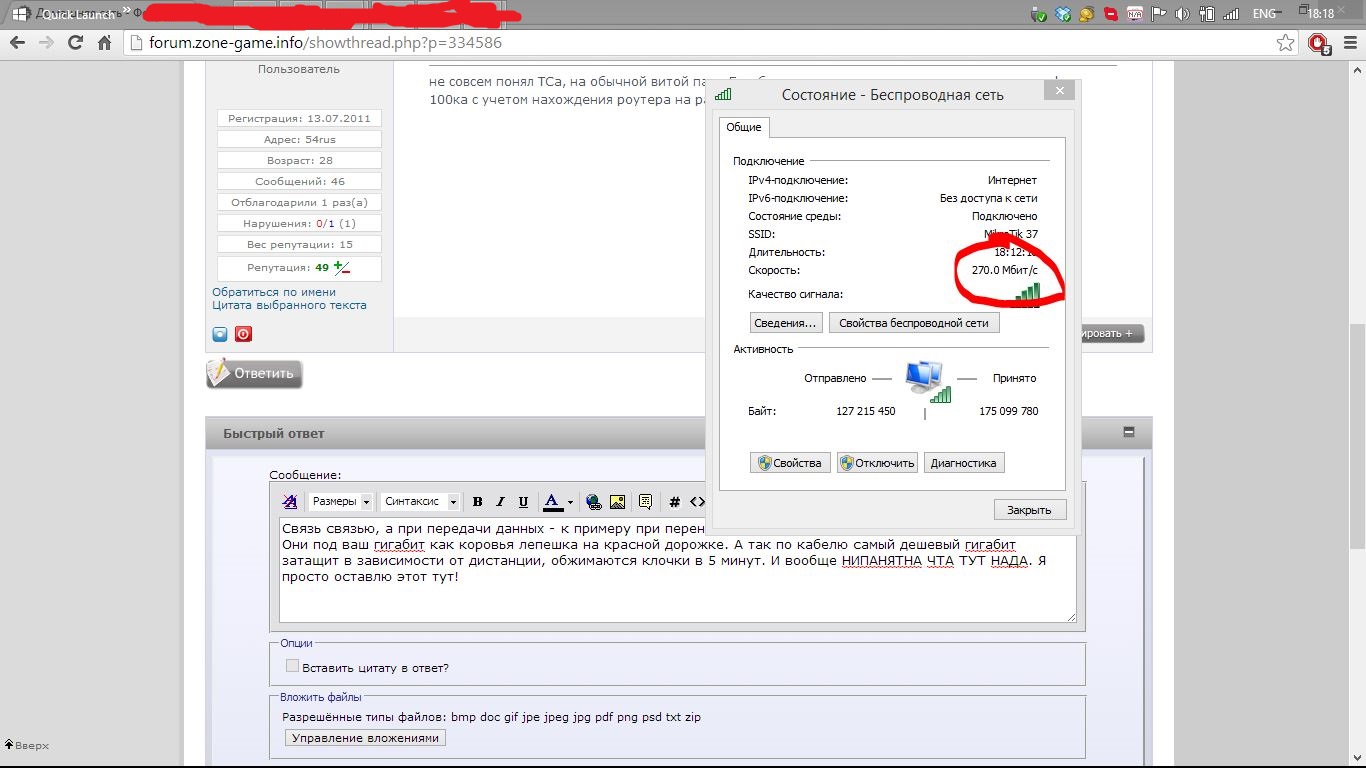Collapse the Быстрый ответ panel
The image size is (1366, 768).
tap(1129, 433)
